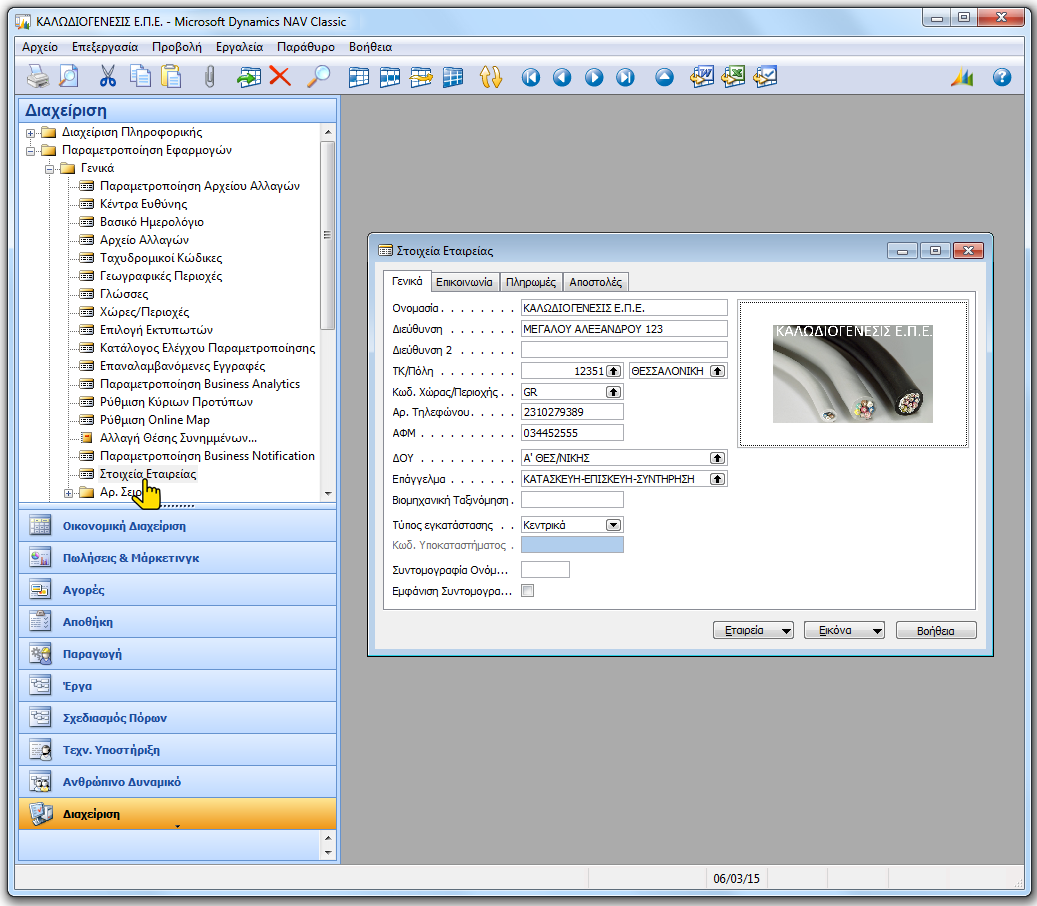1037x906 pixels.
Task: Click the Field Filter toolbar icon
Action: [x=358, y=77]
